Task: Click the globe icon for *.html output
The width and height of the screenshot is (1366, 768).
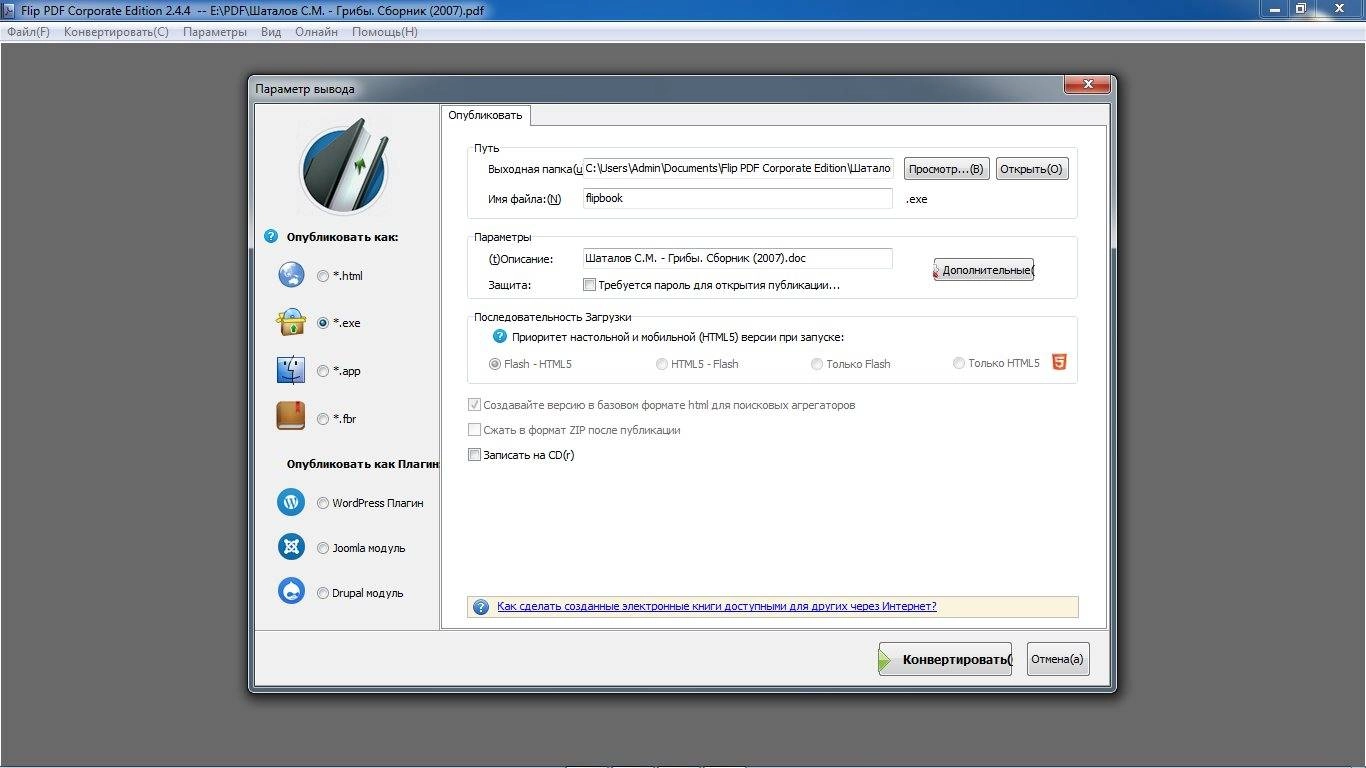Action: [291, 275]
